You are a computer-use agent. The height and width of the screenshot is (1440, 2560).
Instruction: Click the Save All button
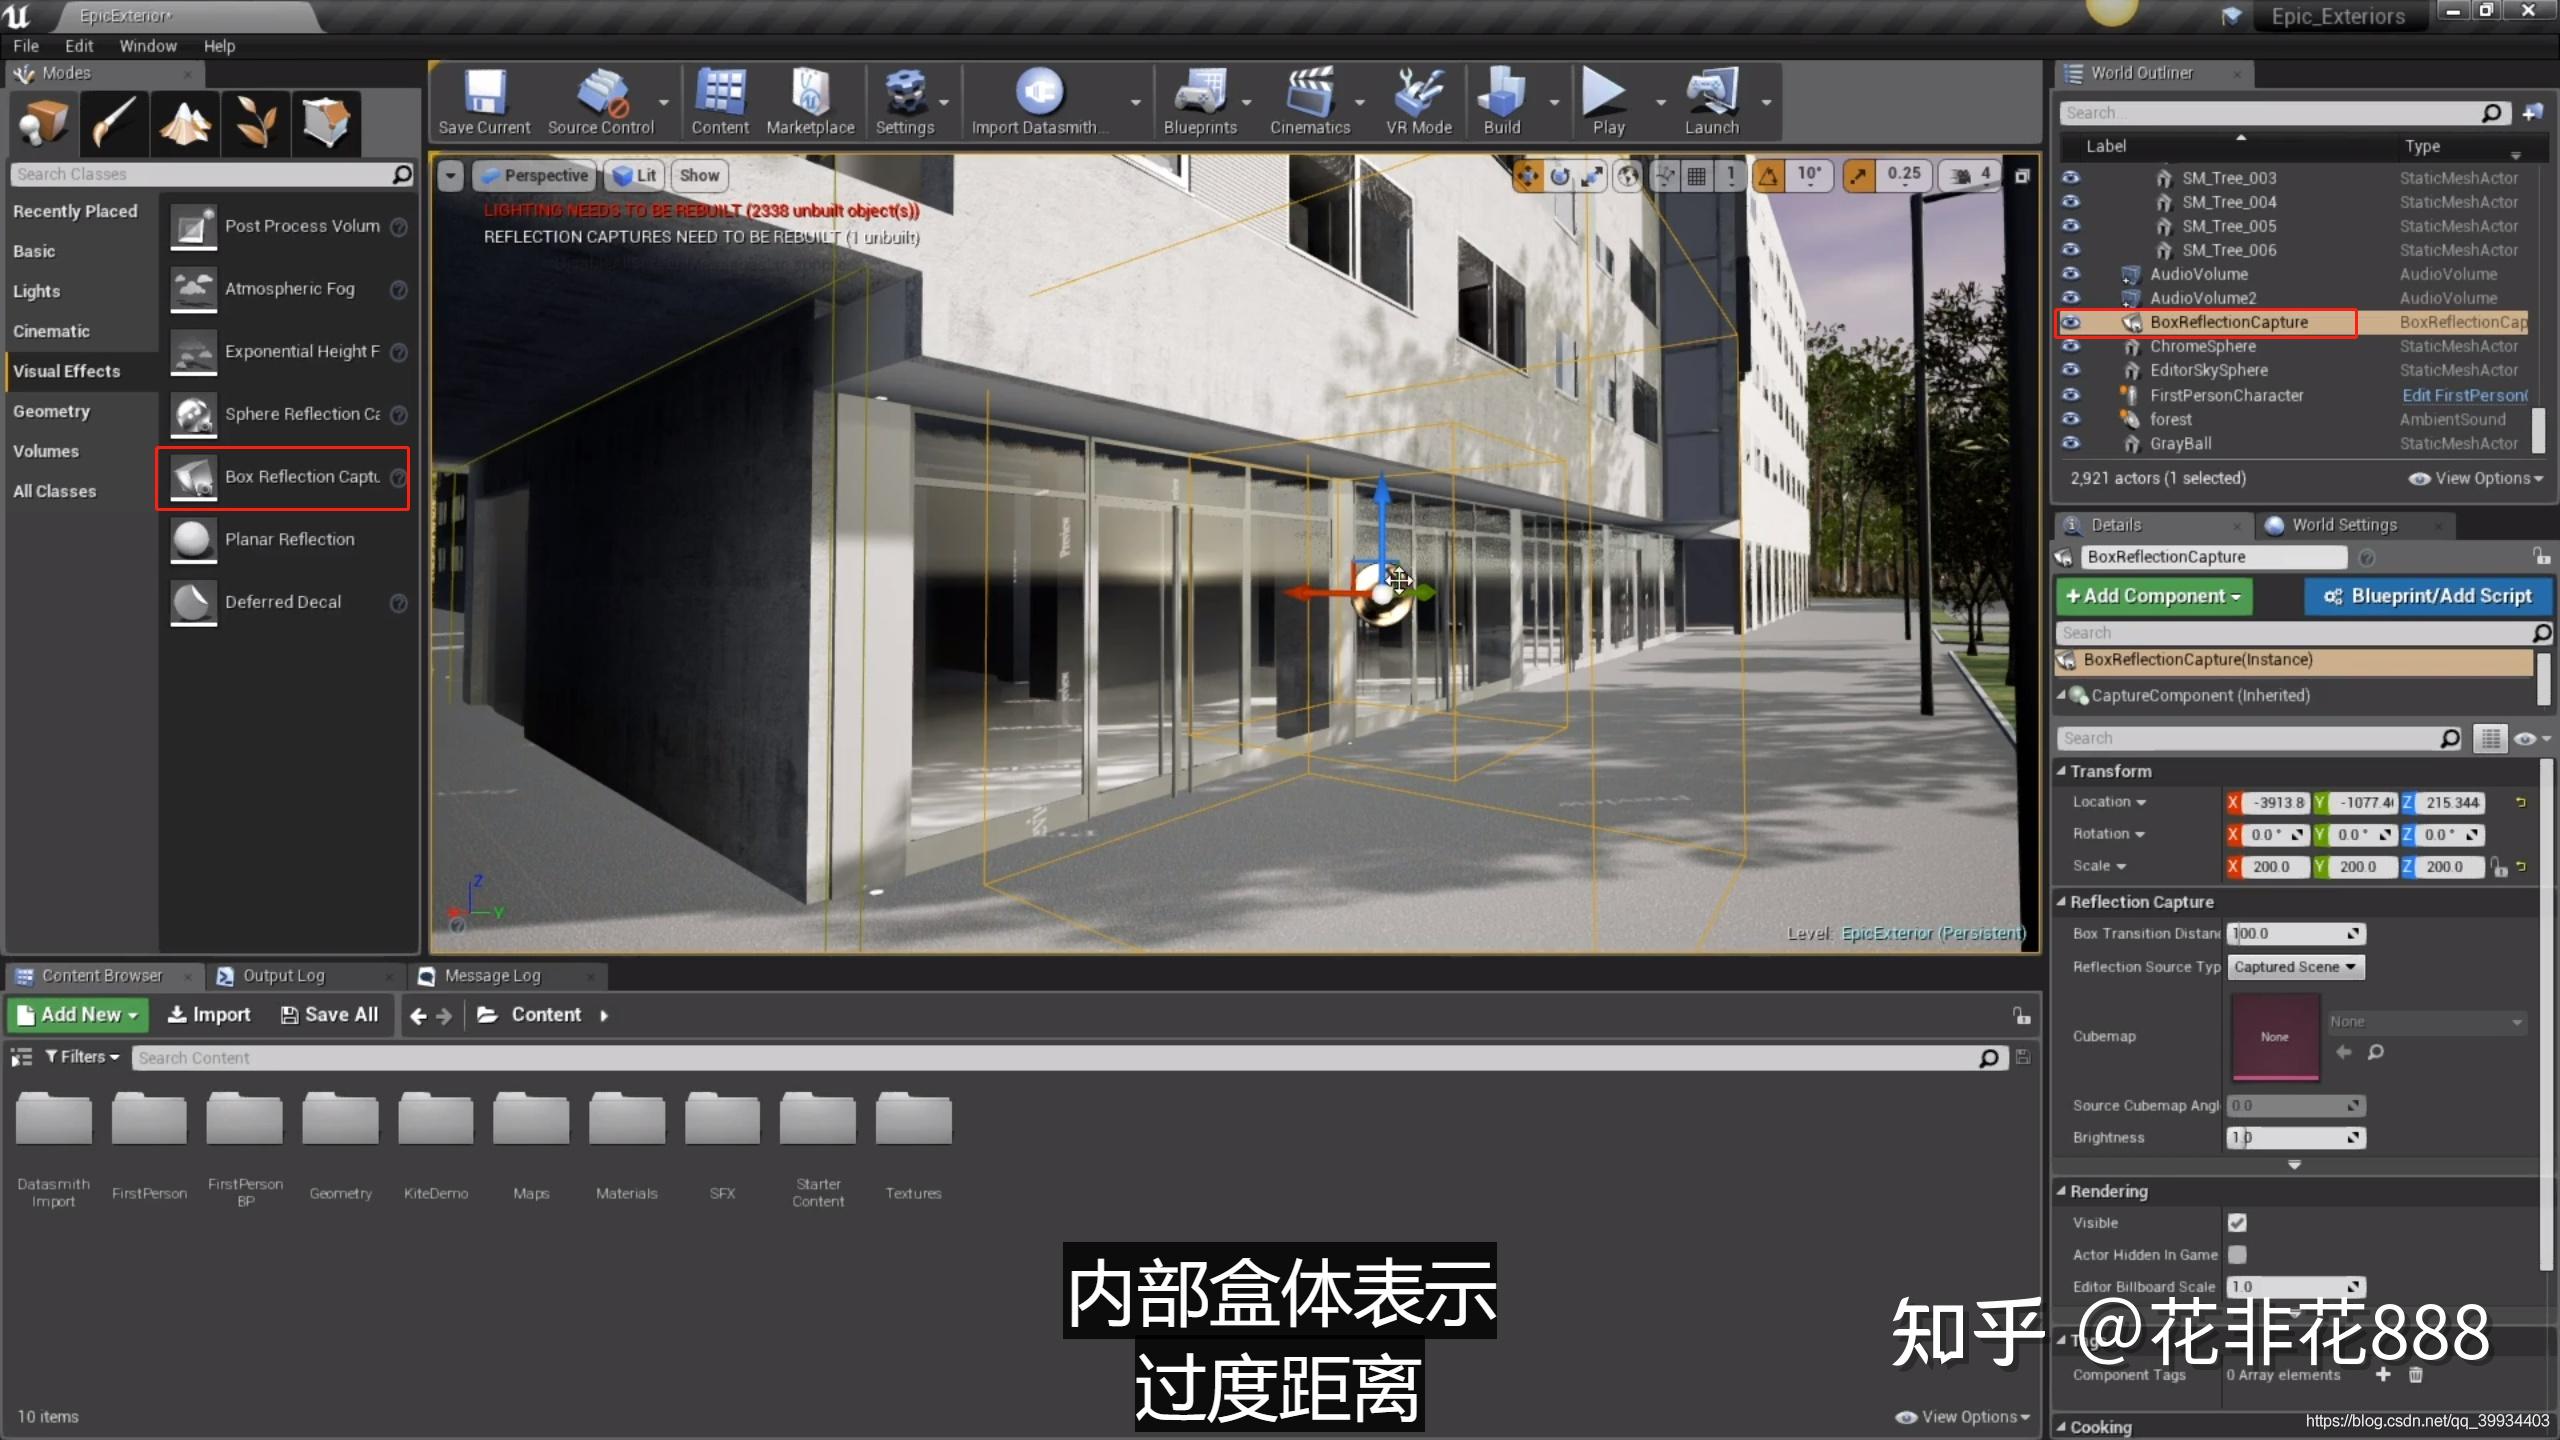(329, 1015)
